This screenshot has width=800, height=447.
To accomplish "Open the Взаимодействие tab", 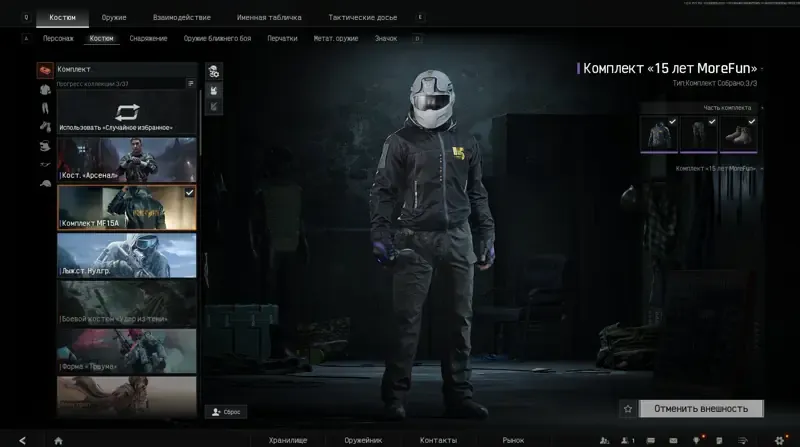I will 182,17.
